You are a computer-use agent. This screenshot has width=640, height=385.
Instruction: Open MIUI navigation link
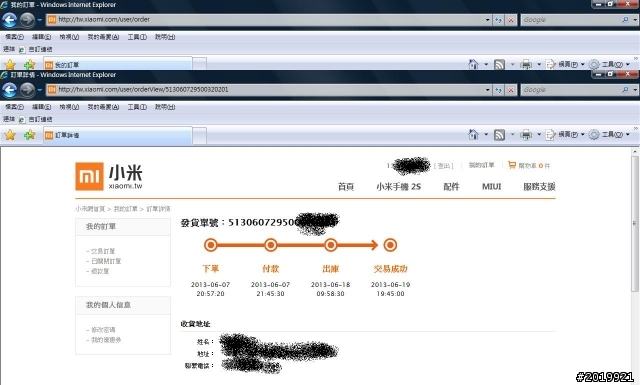point(491,187)
